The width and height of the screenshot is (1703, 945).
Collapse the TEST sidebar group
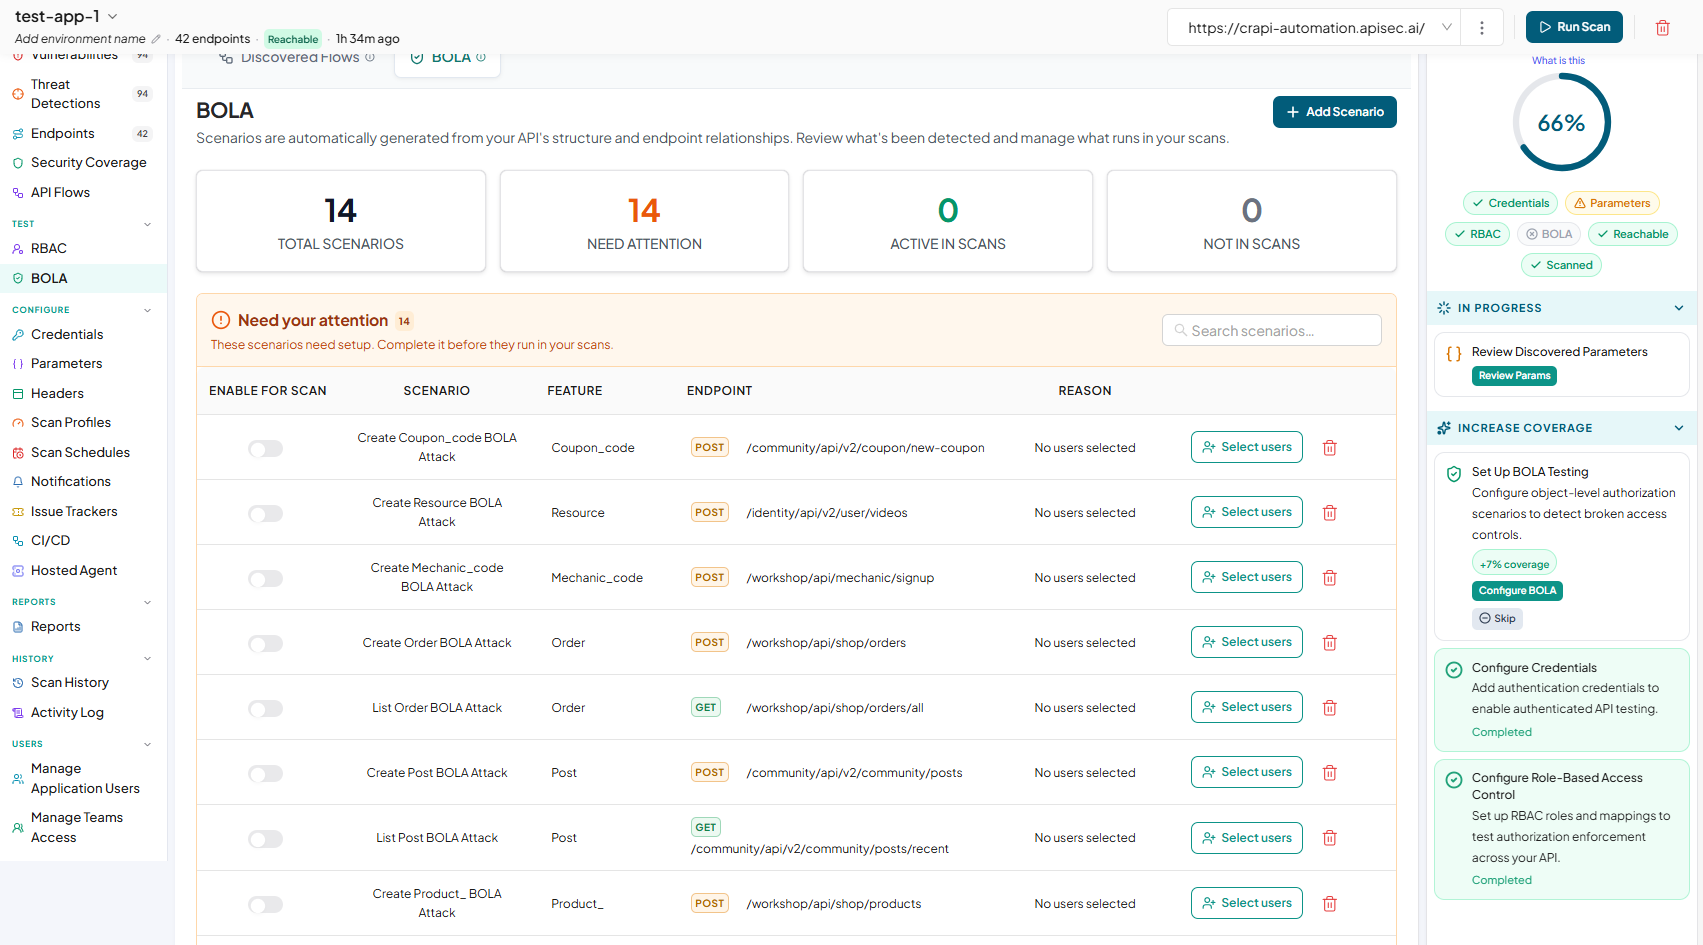(x=147, y=224)
